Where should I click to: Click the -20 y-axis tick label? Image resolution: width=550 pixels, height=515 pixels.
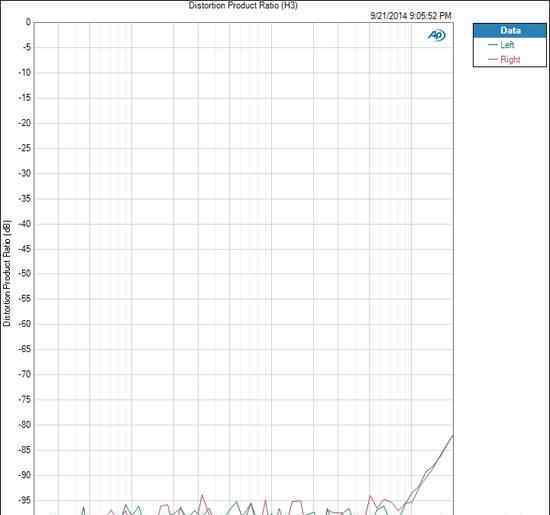(25, 123)
